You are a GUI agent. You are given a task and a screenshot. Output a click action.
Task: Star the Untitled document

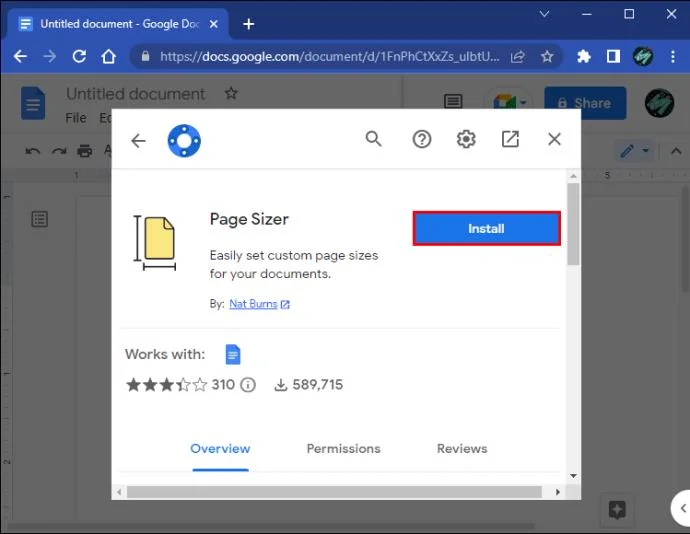(x=231, y=93)
